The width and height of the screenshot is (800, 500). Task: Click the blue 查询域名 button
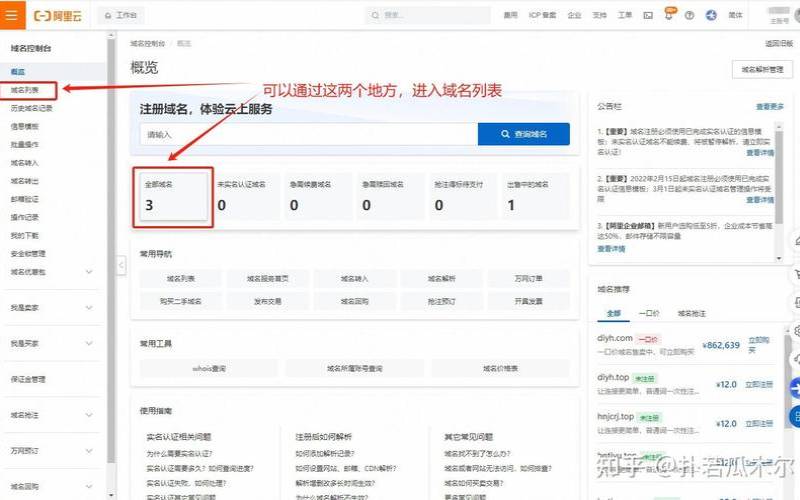point(524,134)
